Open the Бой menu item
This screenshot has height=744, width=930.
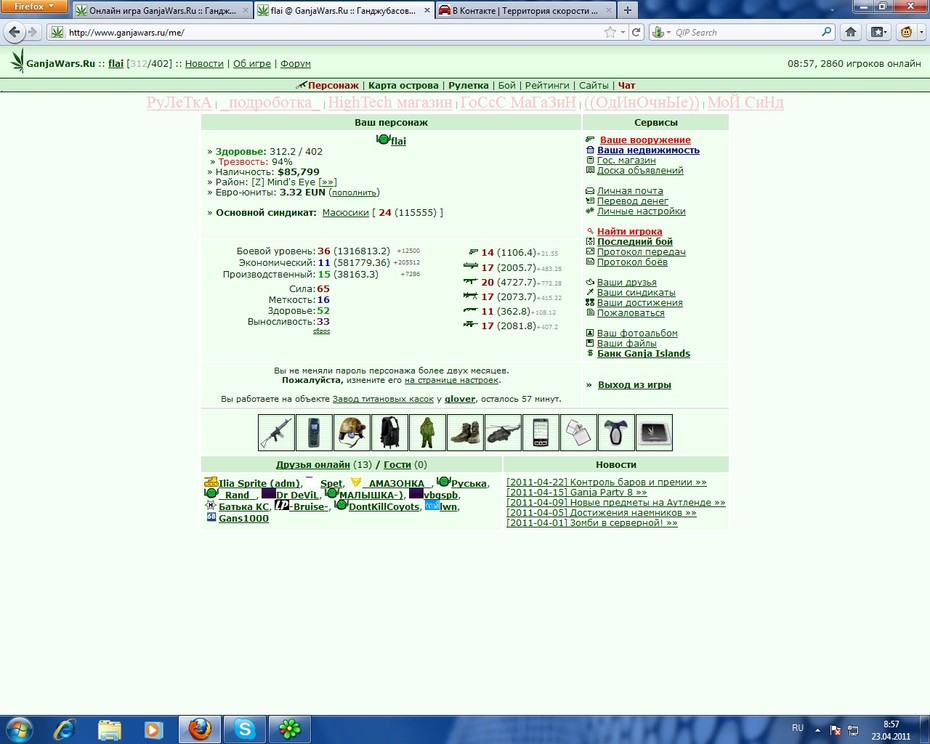click(507, 85)
